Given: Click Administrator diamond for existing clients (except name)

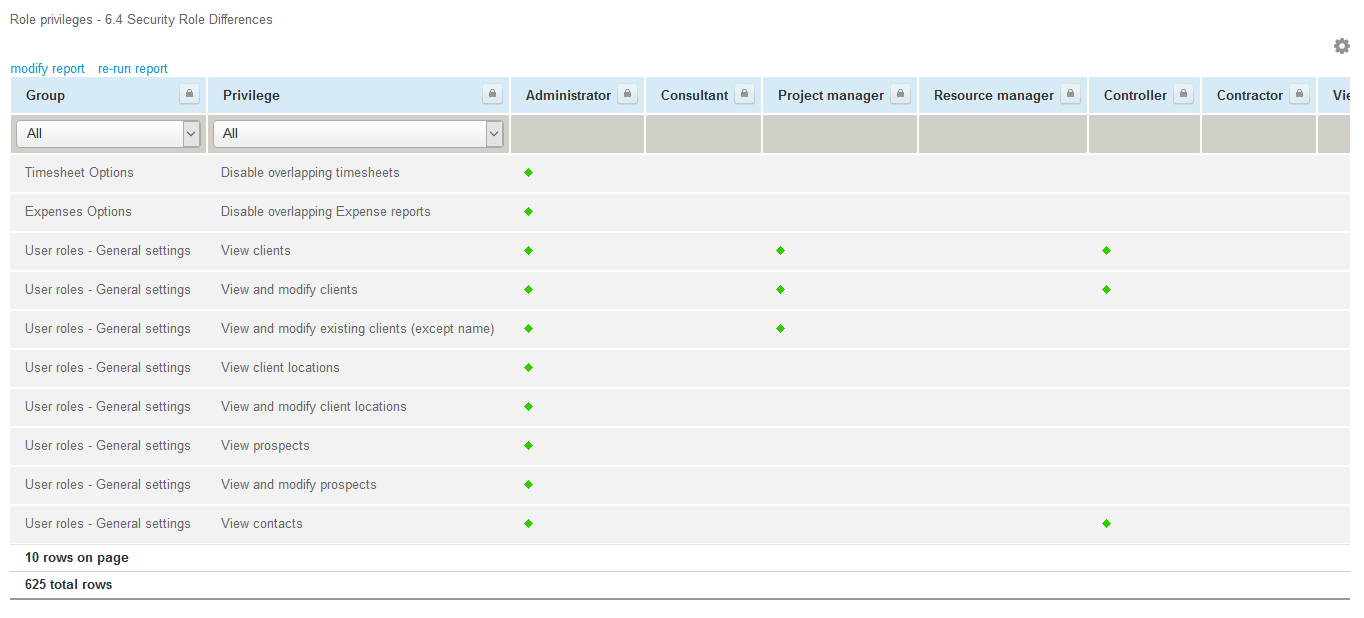Looking at the screenshot, I should [529, 328].
